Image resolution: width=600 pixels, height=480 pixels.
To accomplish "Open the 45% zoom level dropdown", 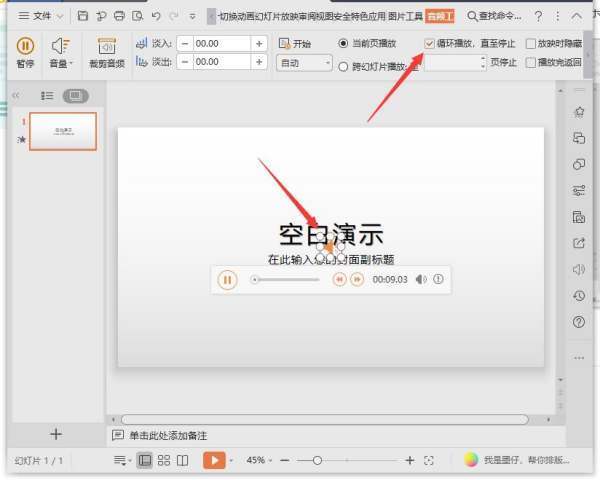I will 258,460.
